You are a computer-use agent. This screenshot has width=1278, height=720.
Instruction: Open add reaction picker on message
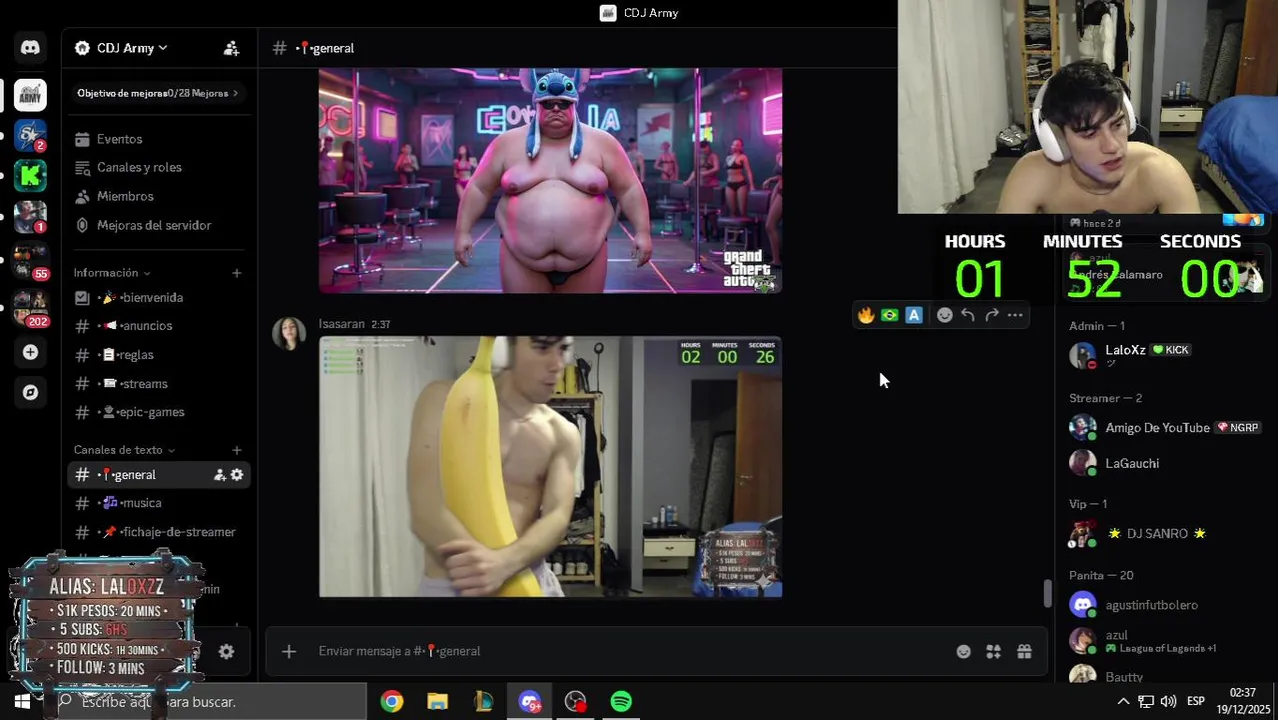[x=944, y=315]
